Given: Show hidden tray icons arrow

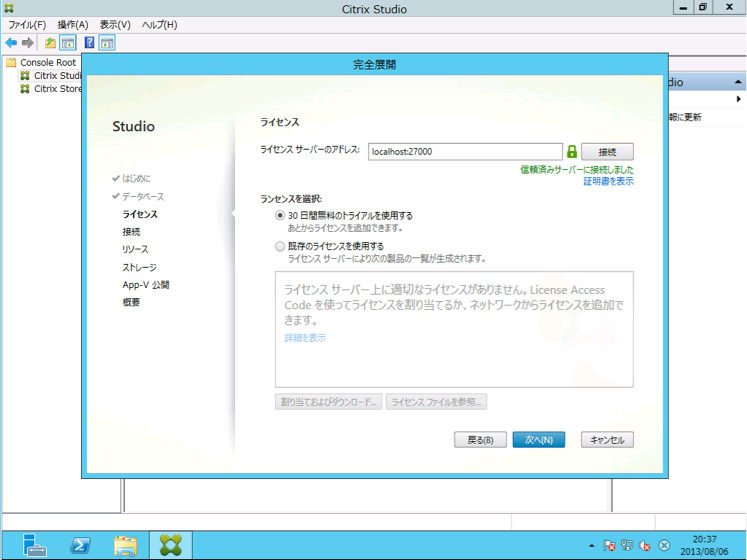Looking at the screenshot, I should [x=592, y=546].
